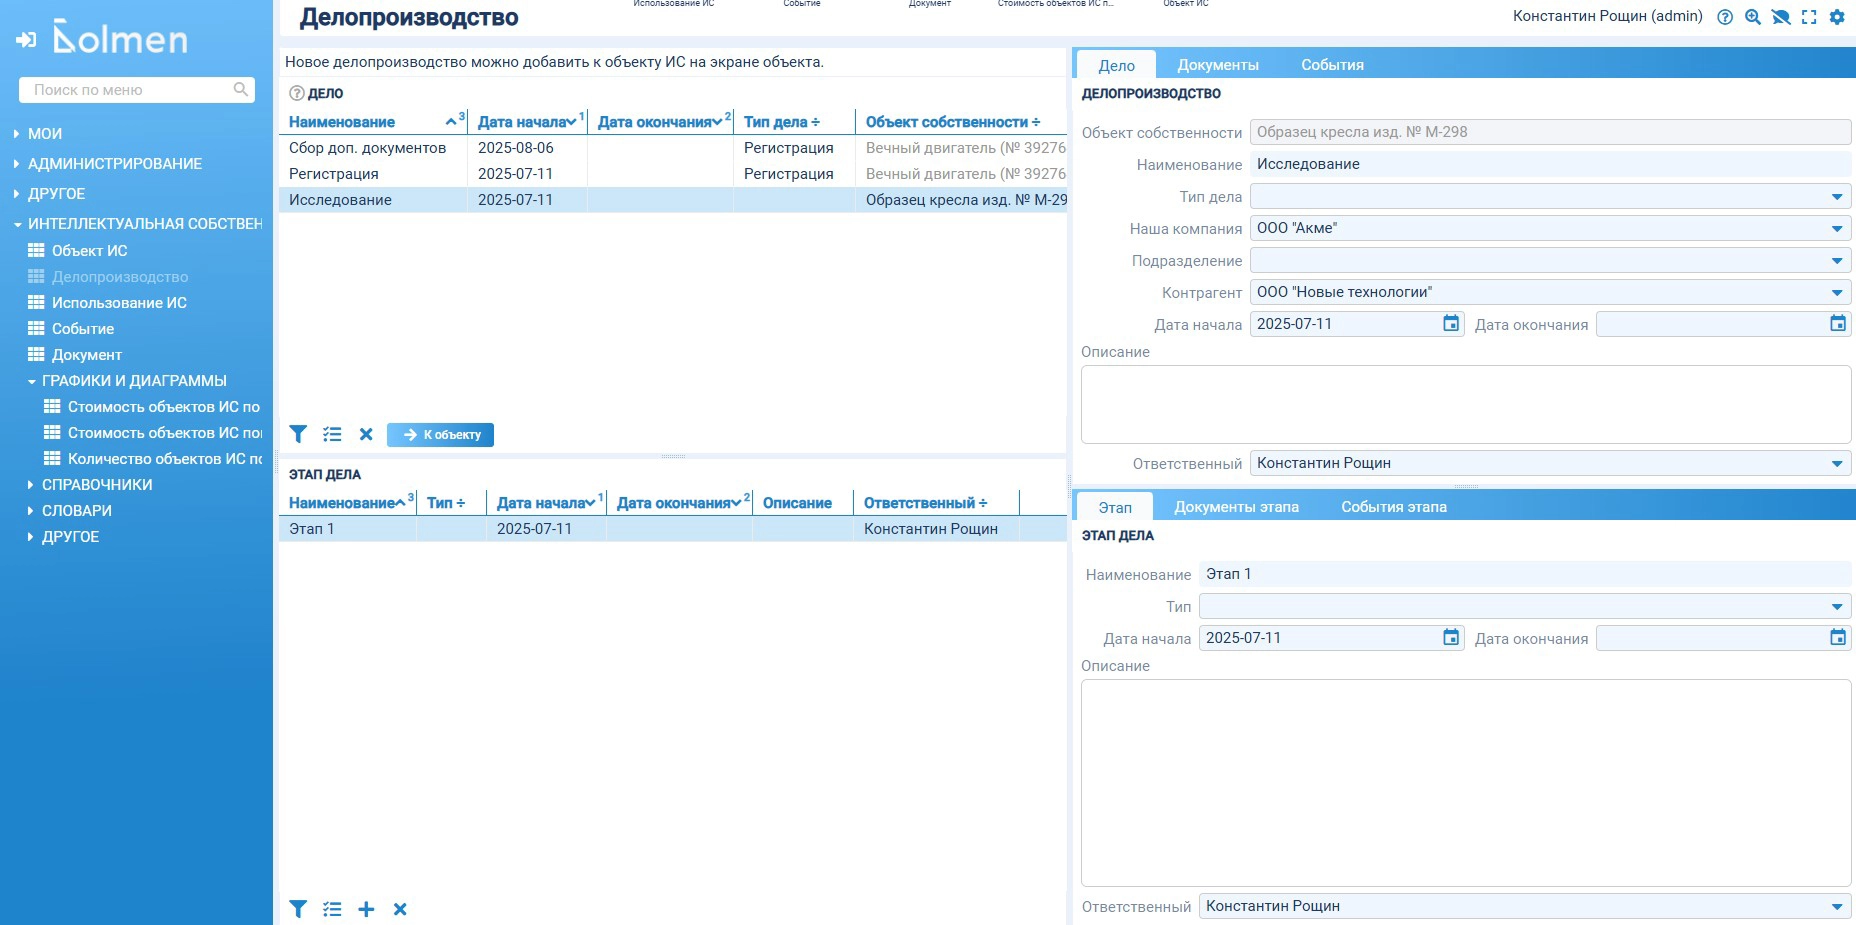Screen dimensions: 1856x925
Task: Click the filter icon under the Дело table
Action: (x=298, y=434)
